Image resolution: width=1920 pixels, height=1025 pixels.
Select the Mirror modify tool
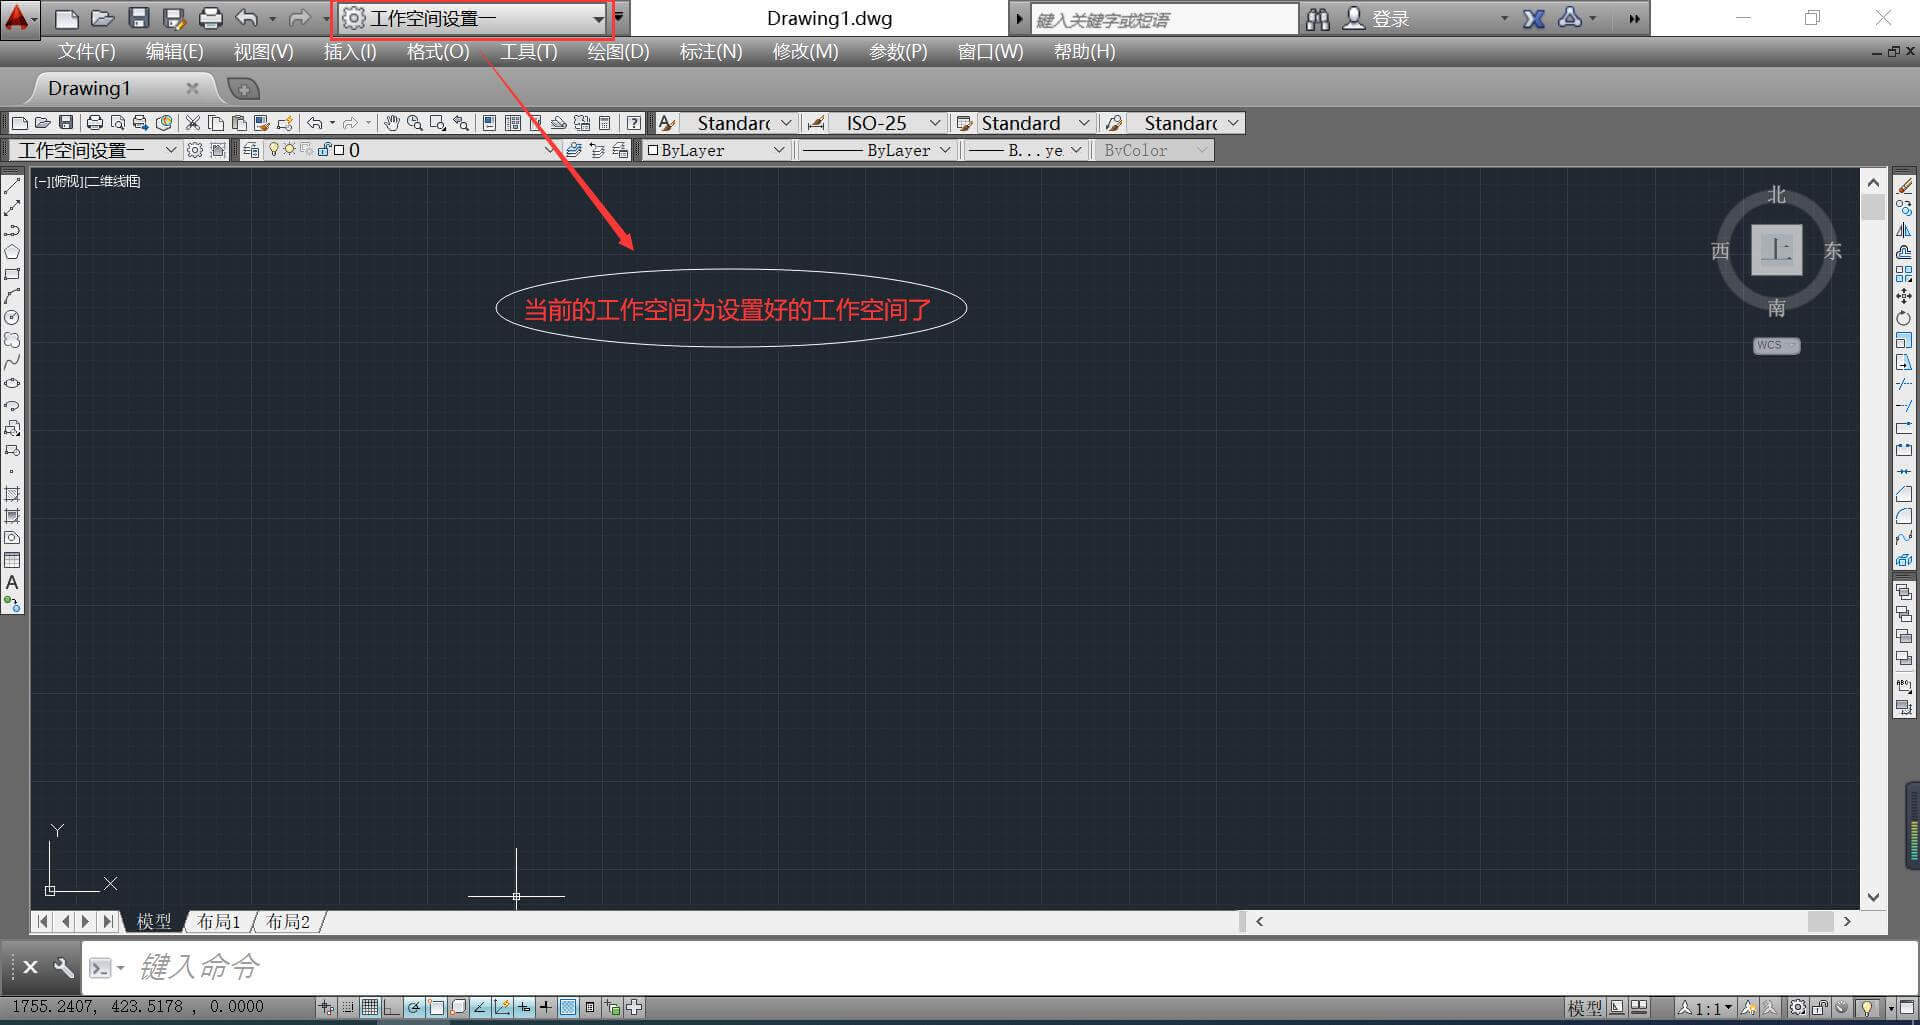click(x=1904, y=229)
